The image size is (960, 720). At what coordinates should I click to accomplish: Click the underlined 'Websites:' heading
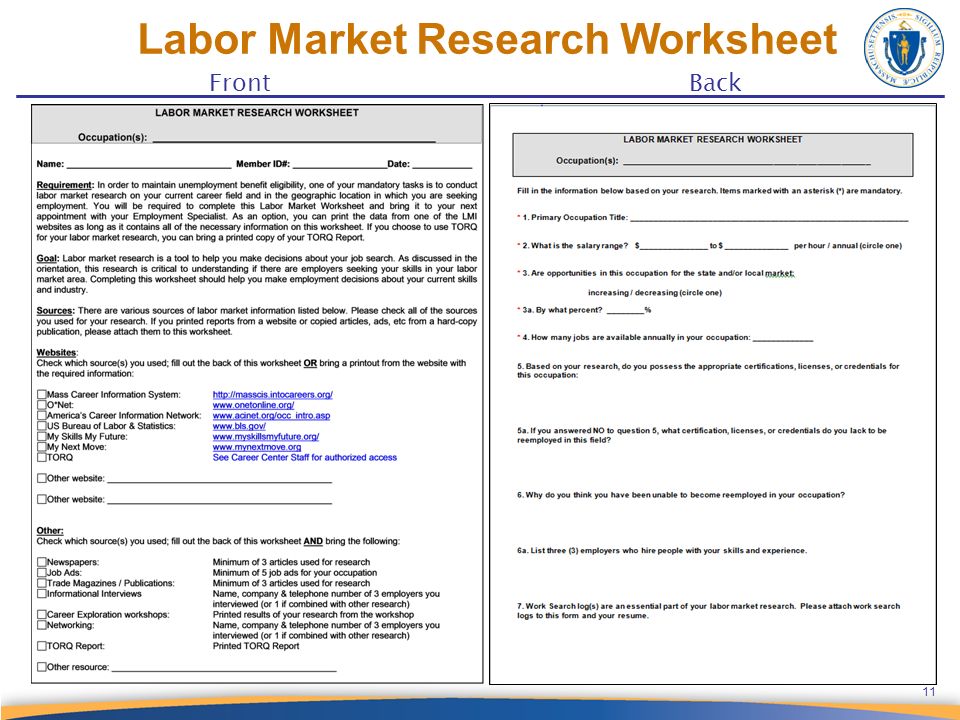point(57,353)
